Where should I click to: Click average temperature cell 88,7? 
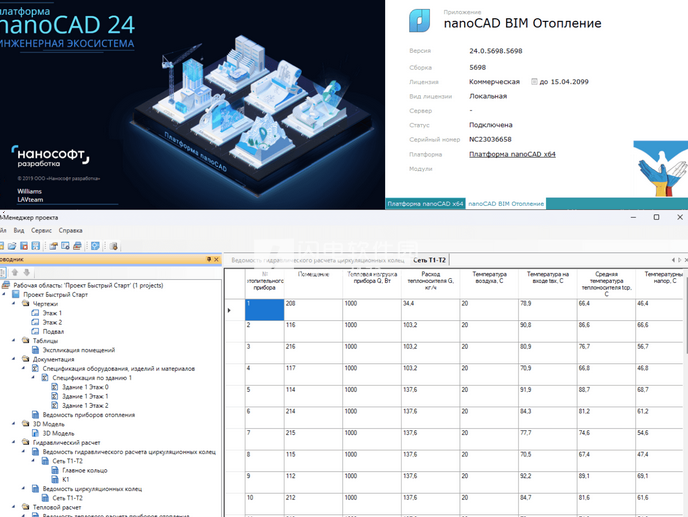606,396
